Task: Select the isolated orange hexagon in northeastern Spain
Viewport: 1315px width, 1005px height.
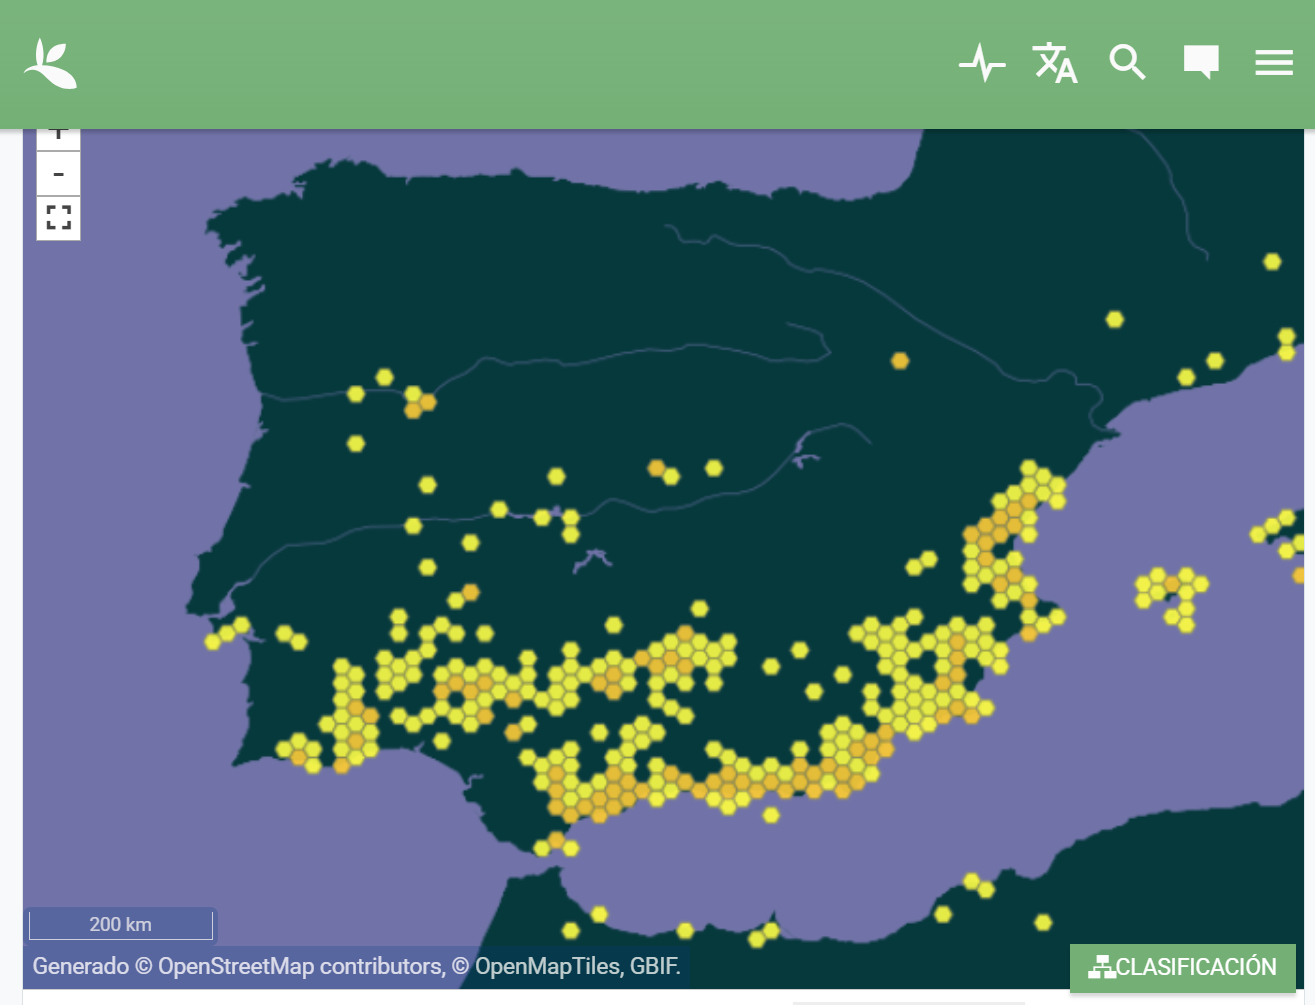Action: click(900, 361)
